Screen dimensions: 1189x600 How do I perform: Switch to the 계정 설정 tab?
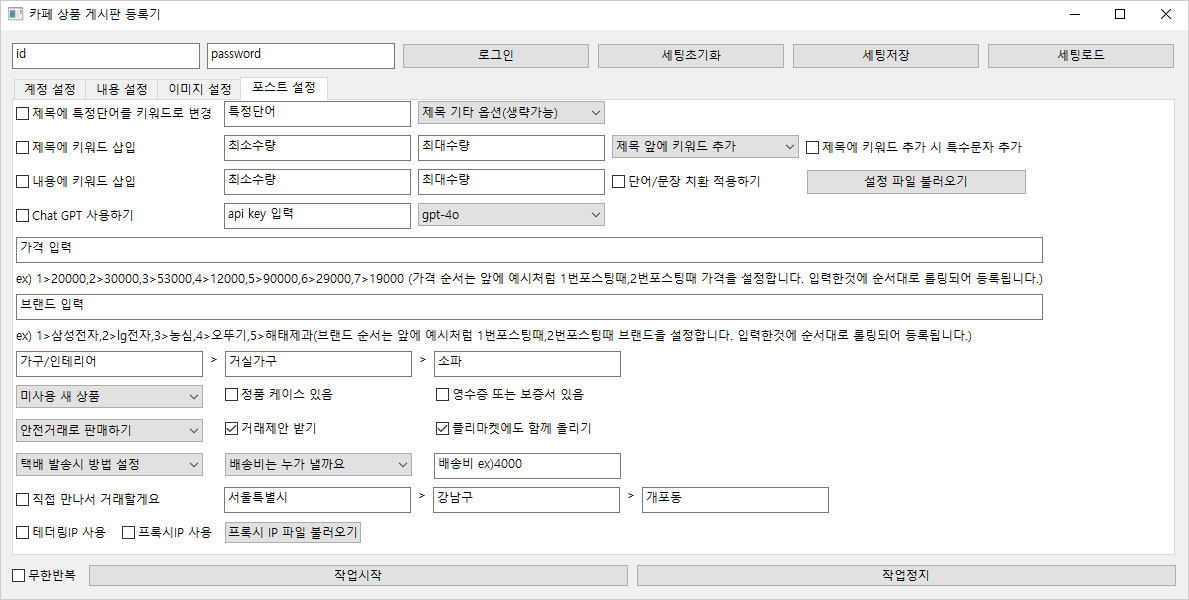pos(49,89)
